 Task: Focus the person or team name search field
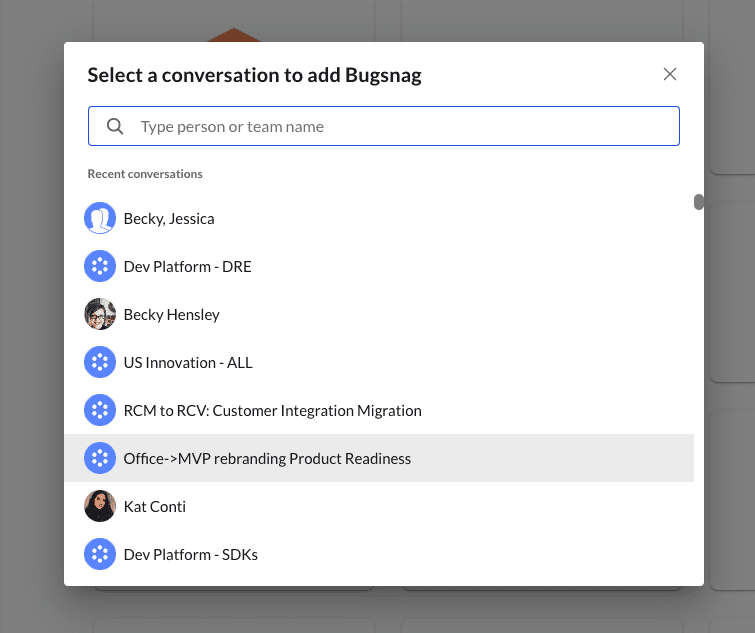[400, 127]
